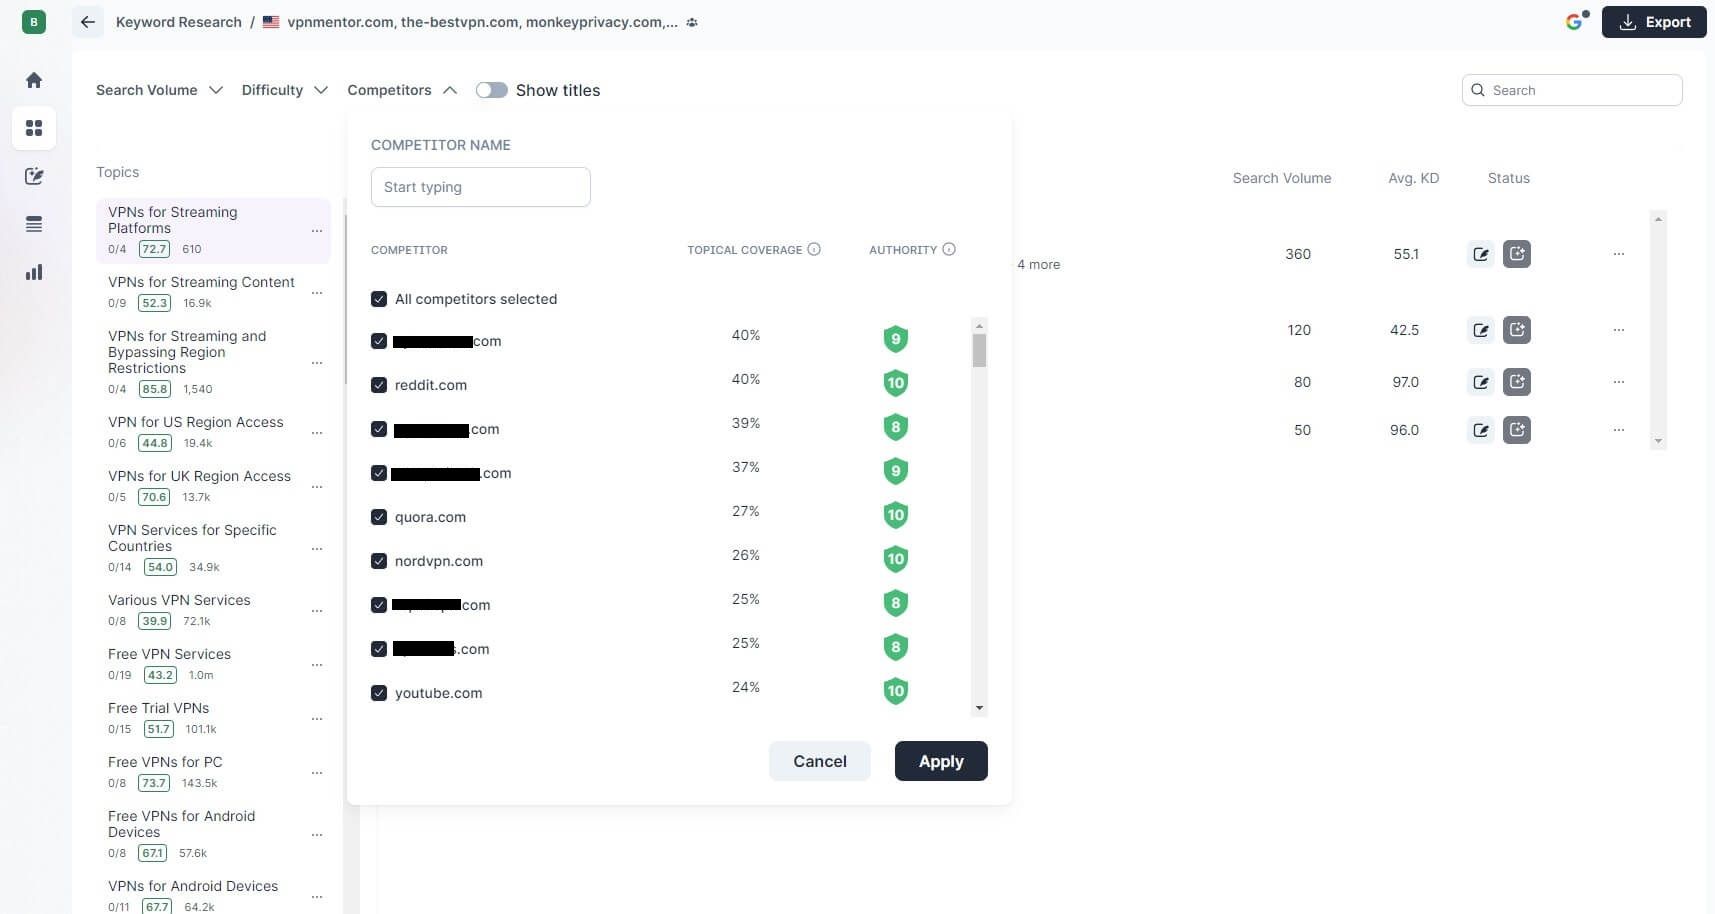
Task: Uncheck the competitor checkbox with 37% coverage
Action: [x=379, y=473]
